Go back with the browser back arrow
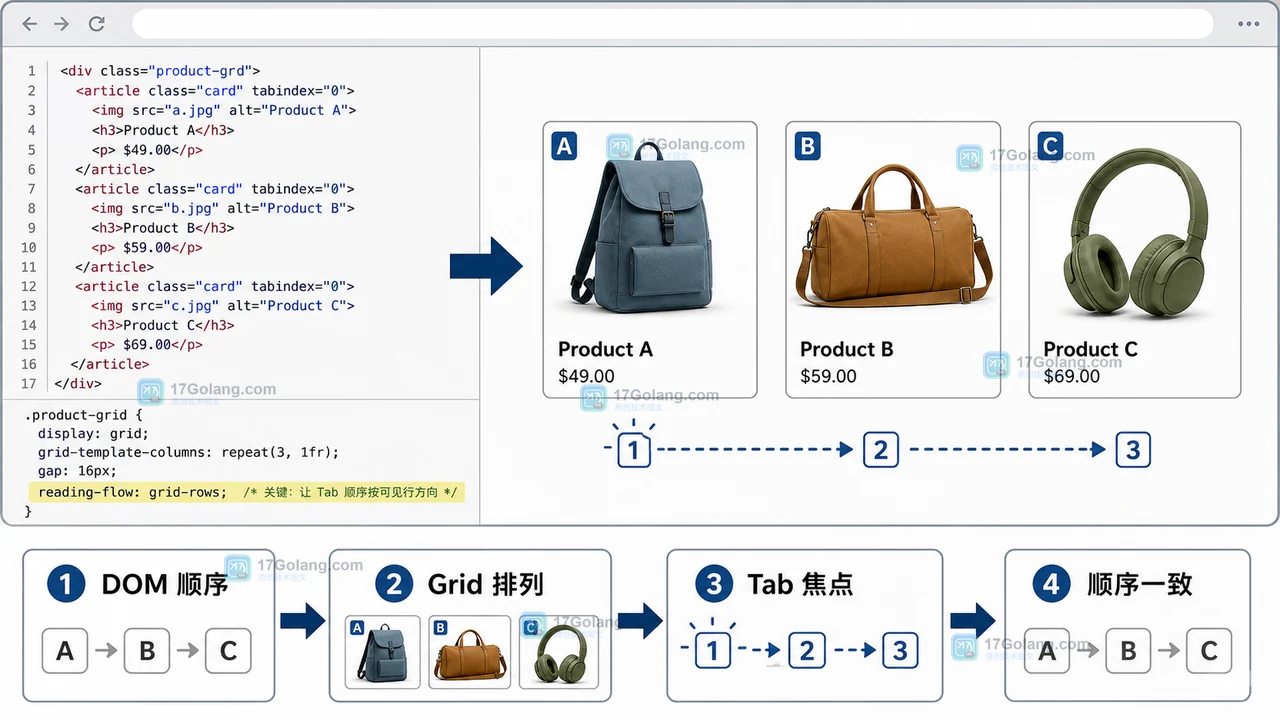This screenshot has width=1280, height=720. [x=30, y=24]
